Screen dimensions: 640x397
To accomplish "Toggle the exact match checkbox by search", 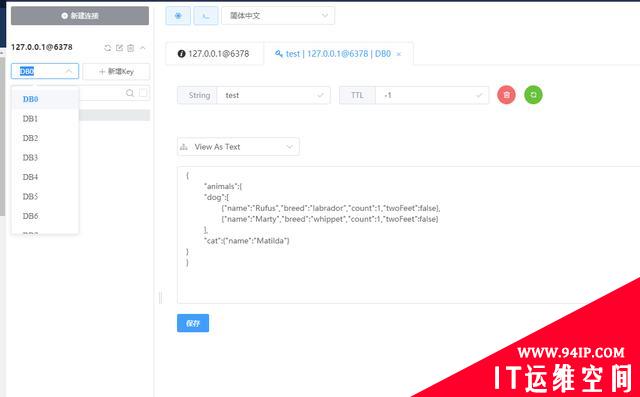I will [143, 93].
